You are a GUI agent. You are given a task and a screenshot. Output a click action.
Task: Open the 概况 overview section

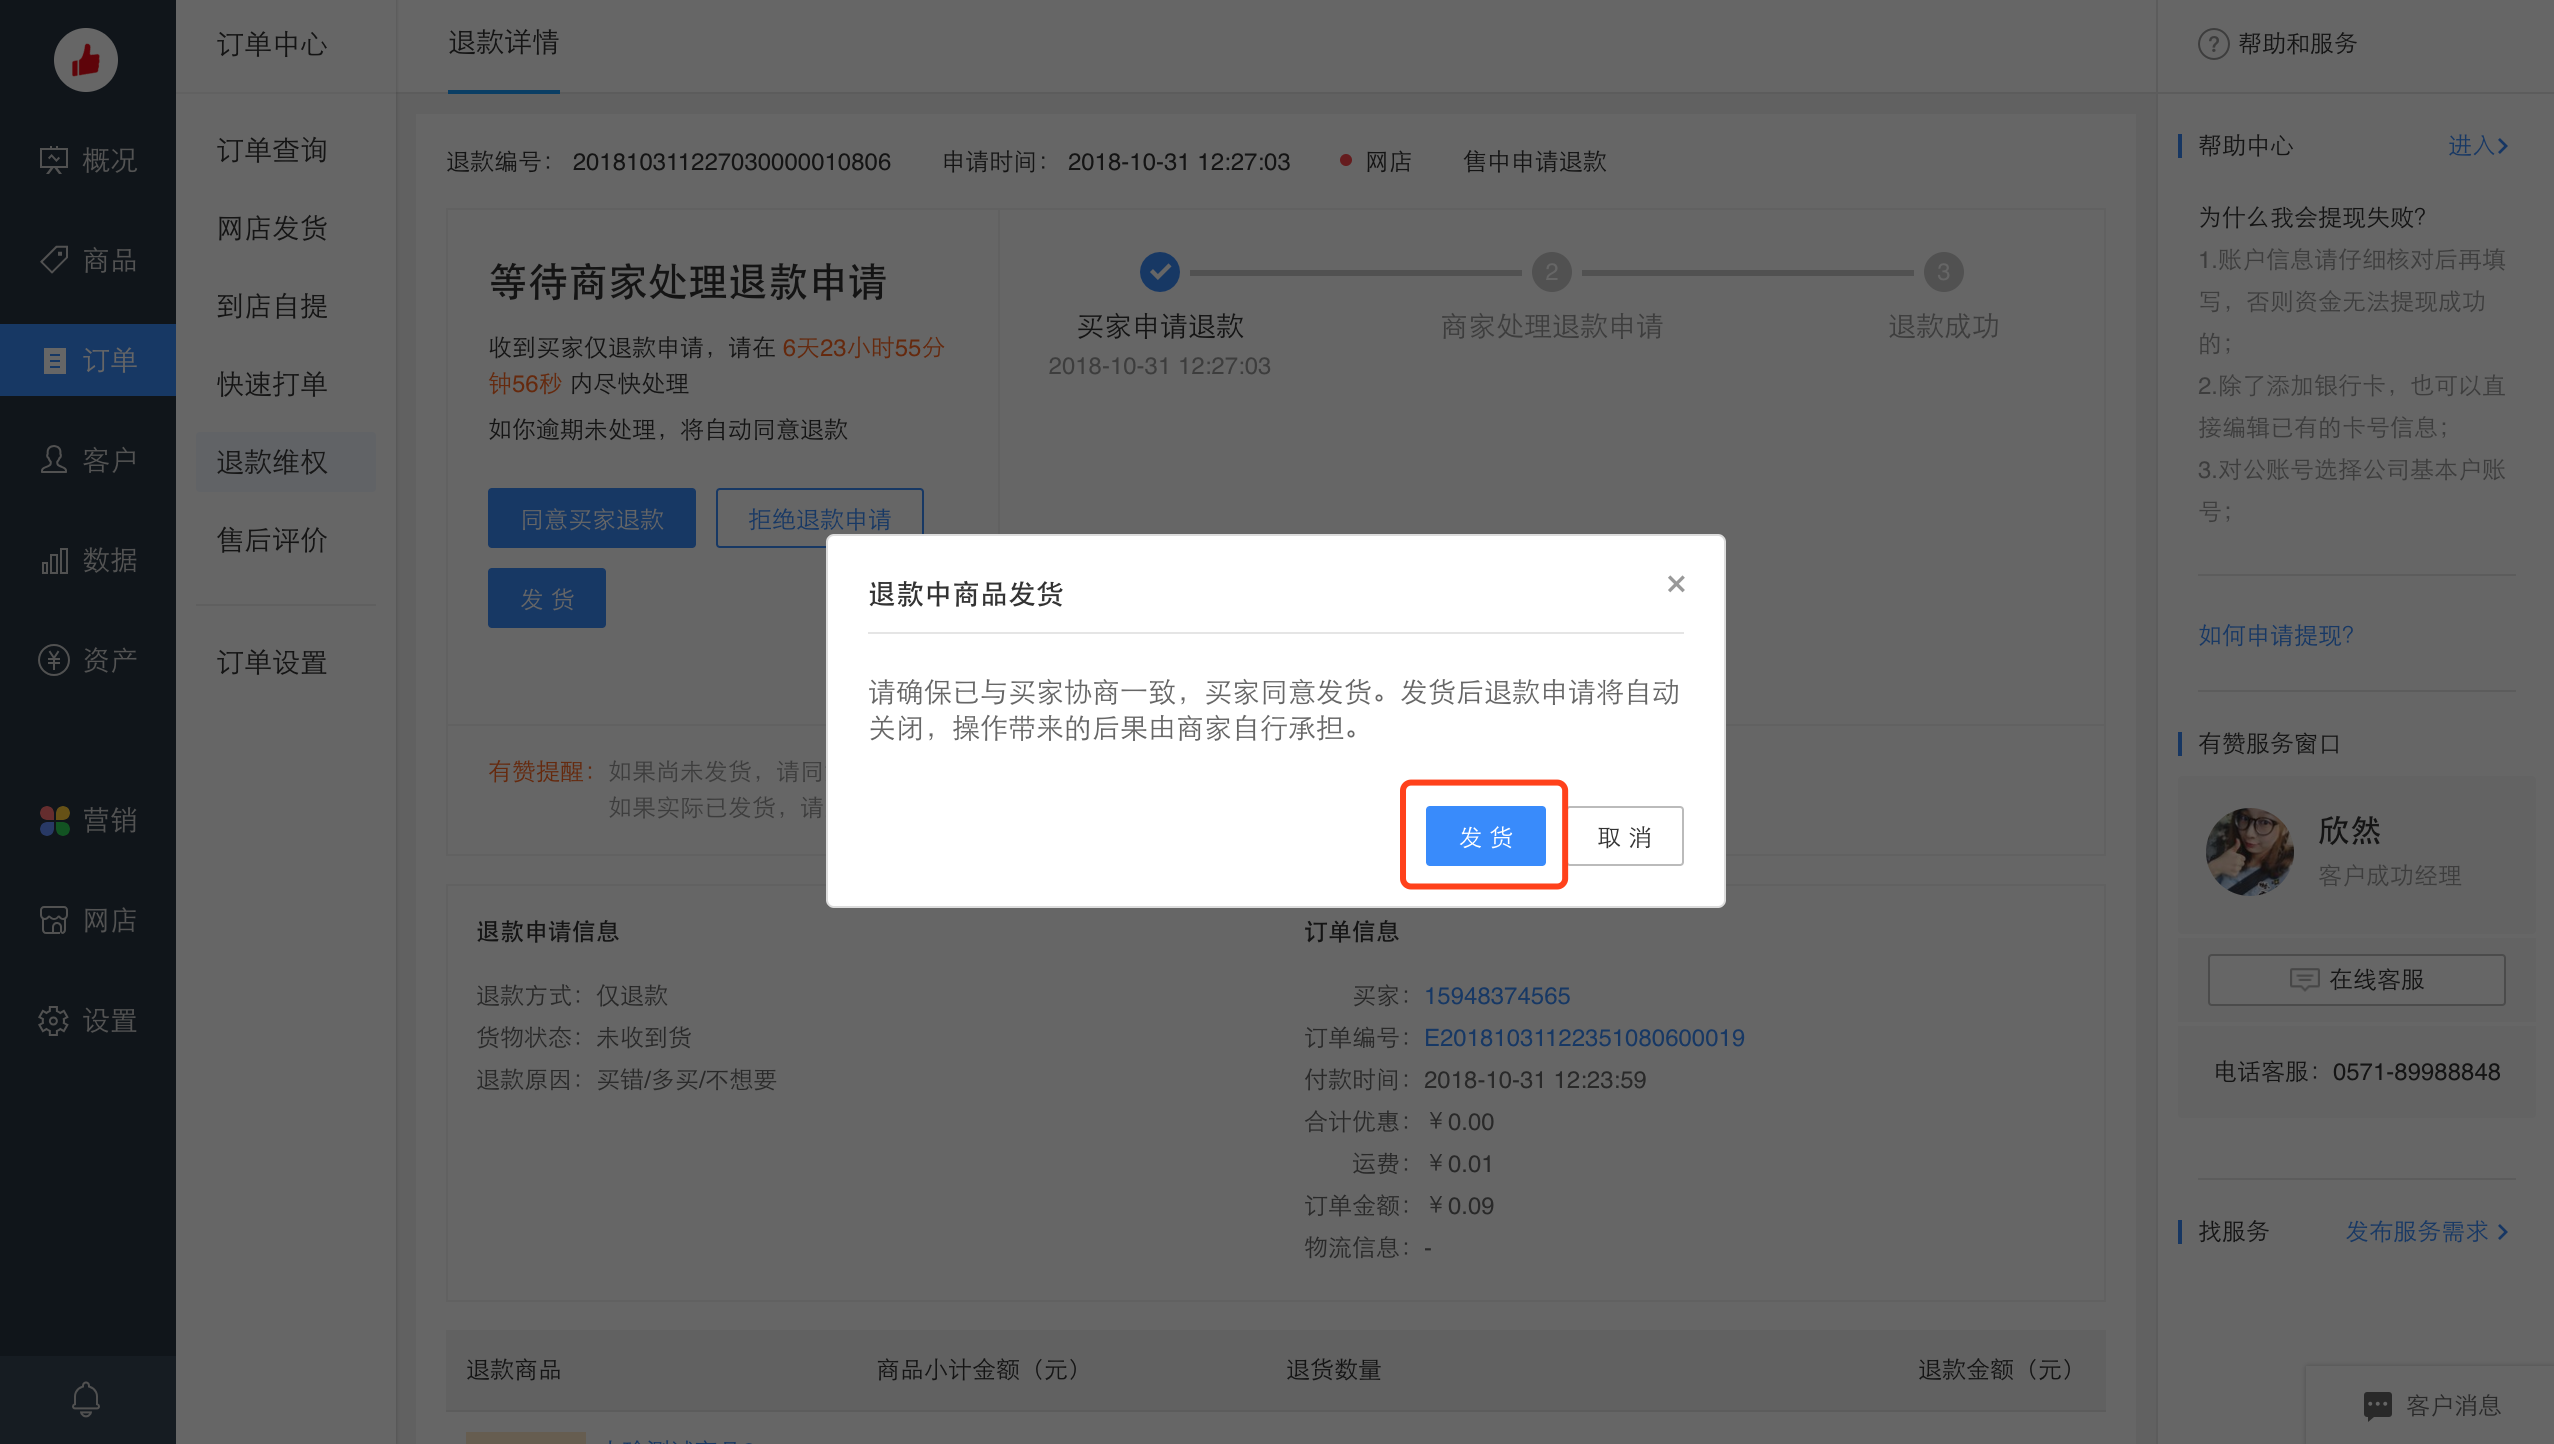click(88, 160)
